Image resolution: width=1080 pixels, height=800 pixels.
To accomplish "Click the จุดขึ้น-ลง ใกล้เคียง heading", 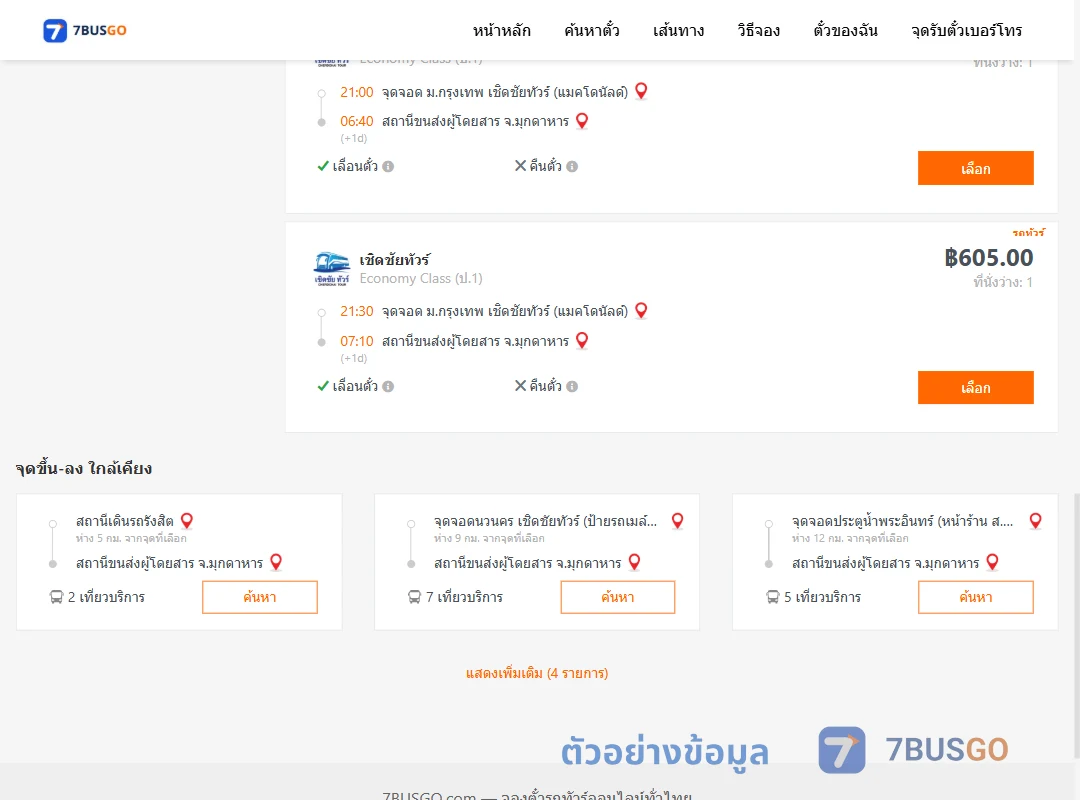I will pos(83,469).
